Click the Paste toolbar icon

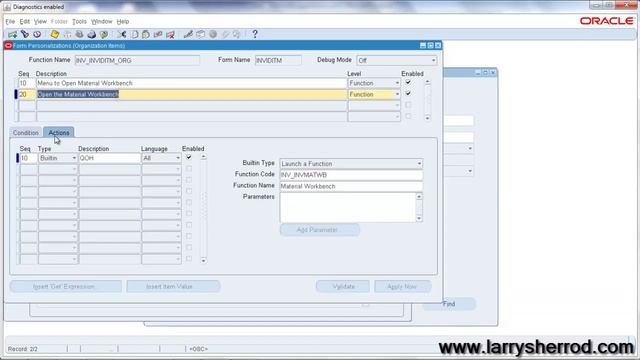point(146,34)
